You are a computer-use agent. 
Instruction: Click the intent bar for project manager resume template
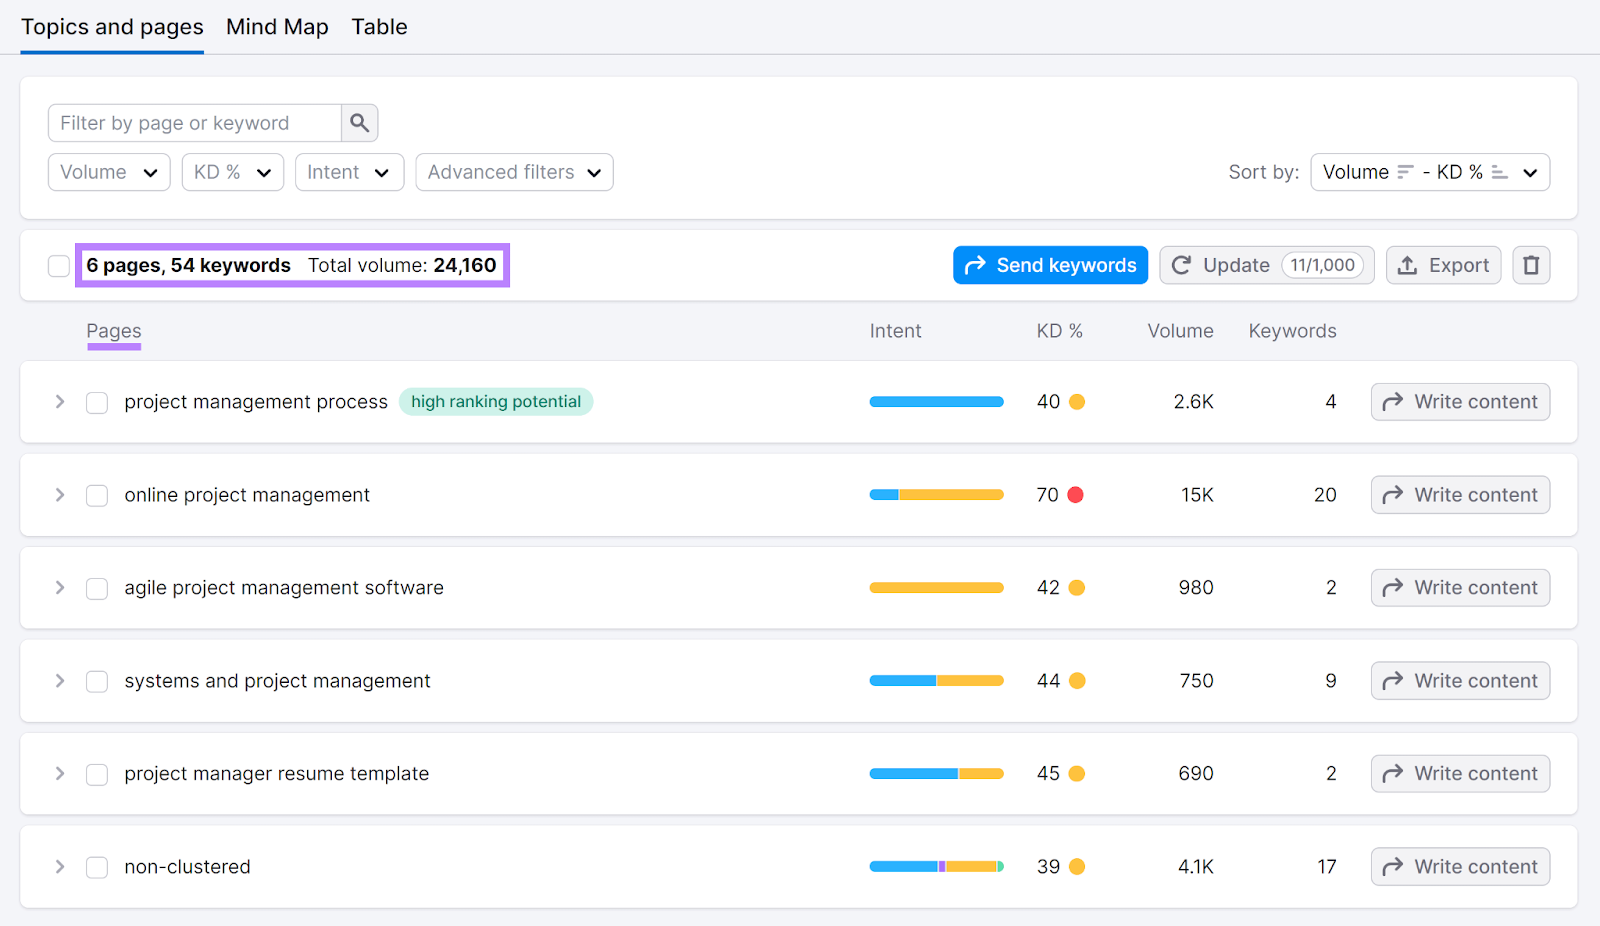tap(936, 773)
